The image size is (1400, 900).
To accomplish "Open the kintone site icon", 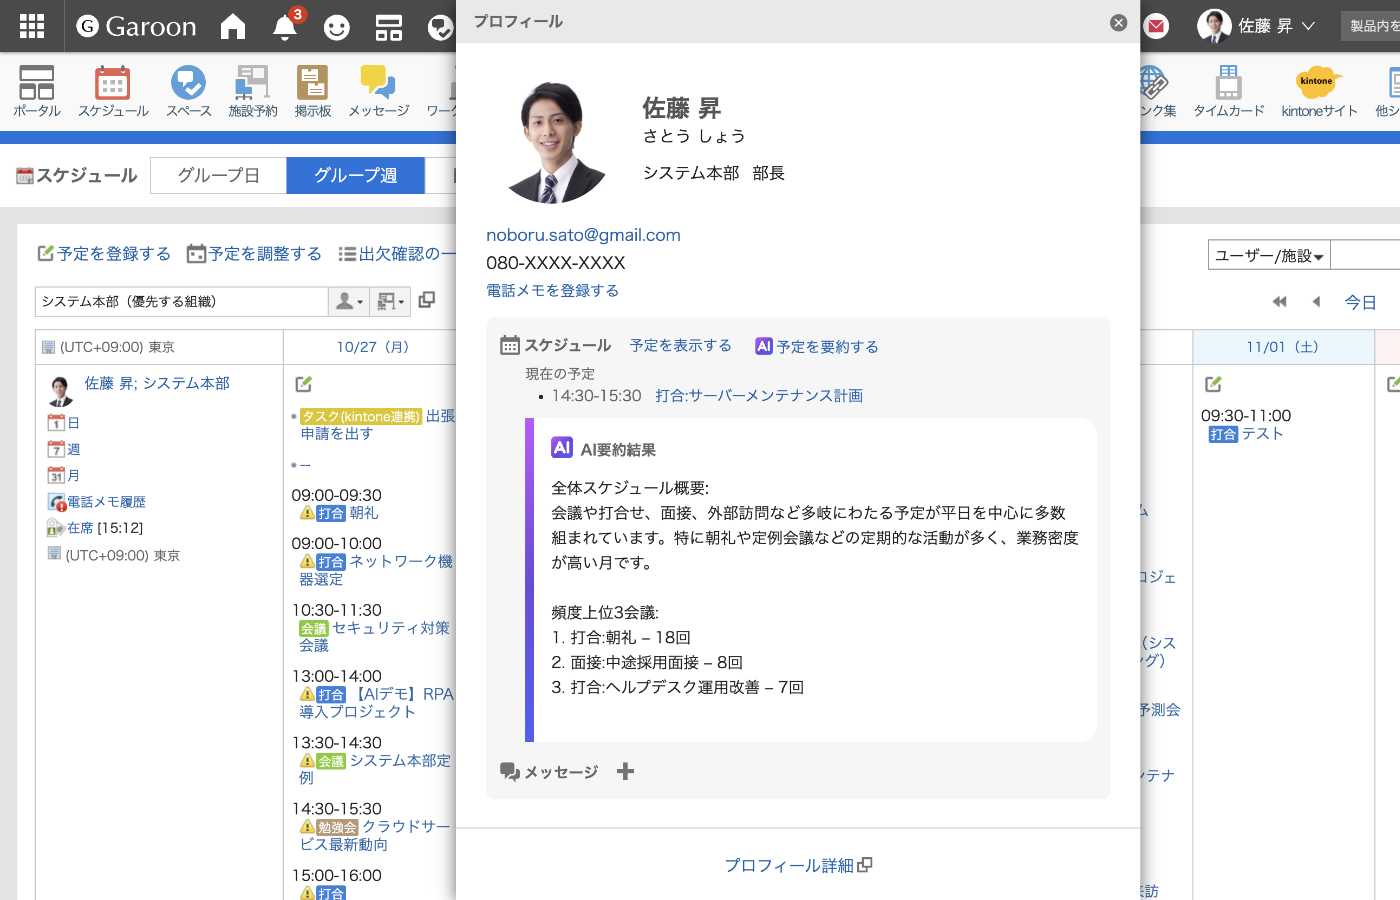I will (1318, 91).
